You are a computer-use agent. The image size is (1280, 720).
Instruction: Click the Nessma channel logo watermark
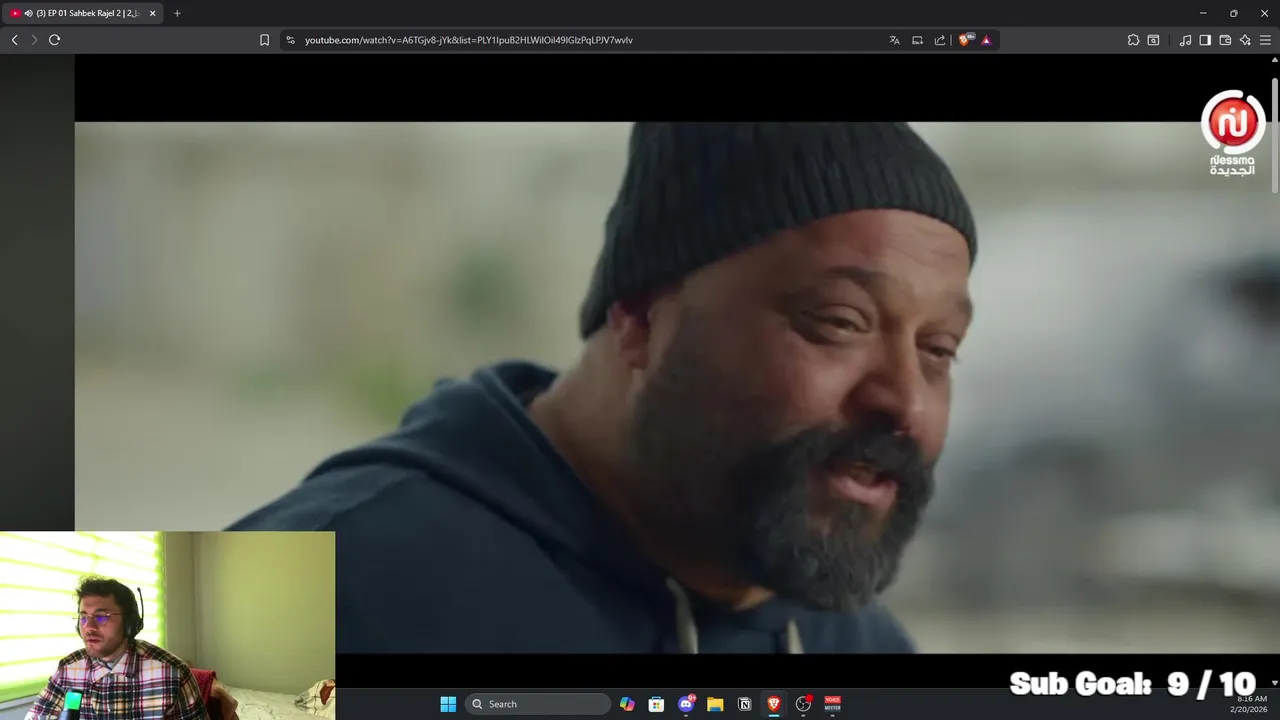1233,132
